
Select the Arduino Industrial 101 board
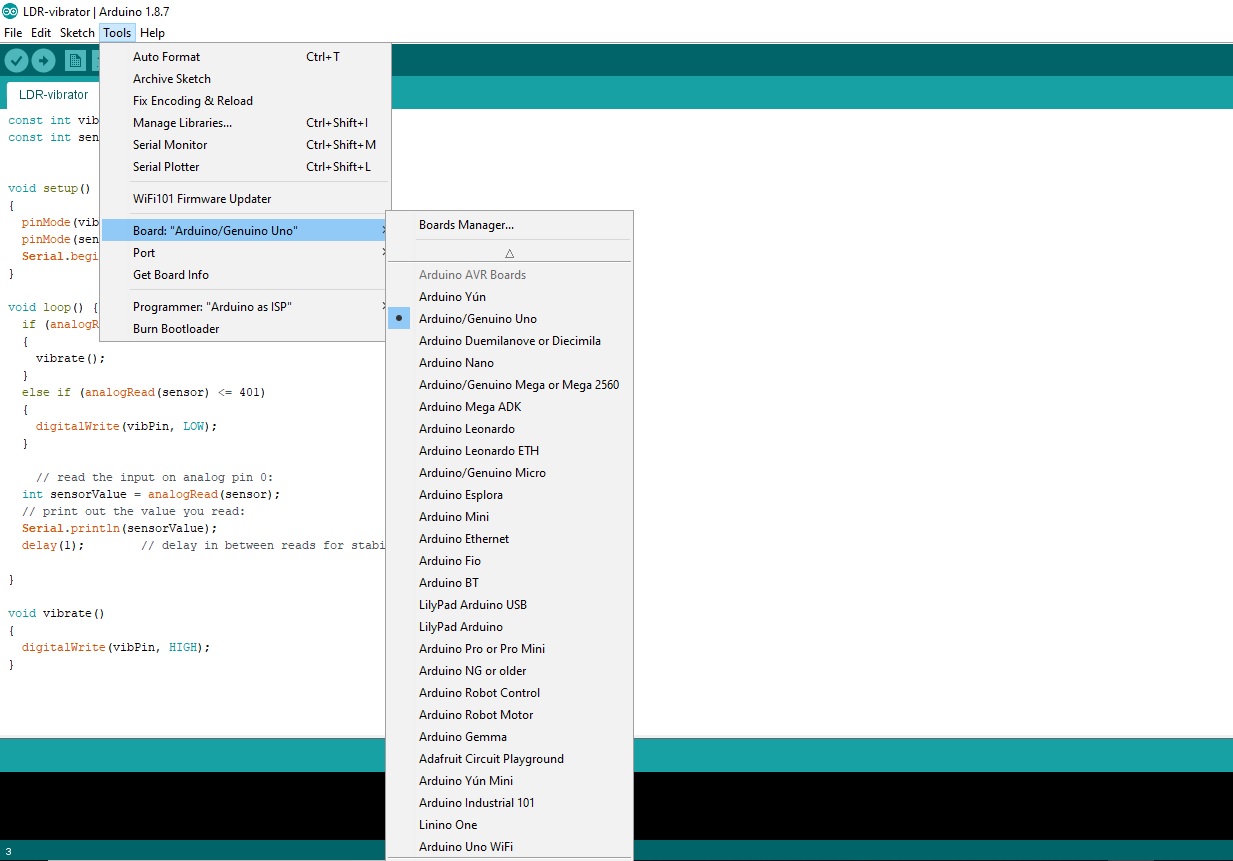pyautogui.click(x=509, y=803)
